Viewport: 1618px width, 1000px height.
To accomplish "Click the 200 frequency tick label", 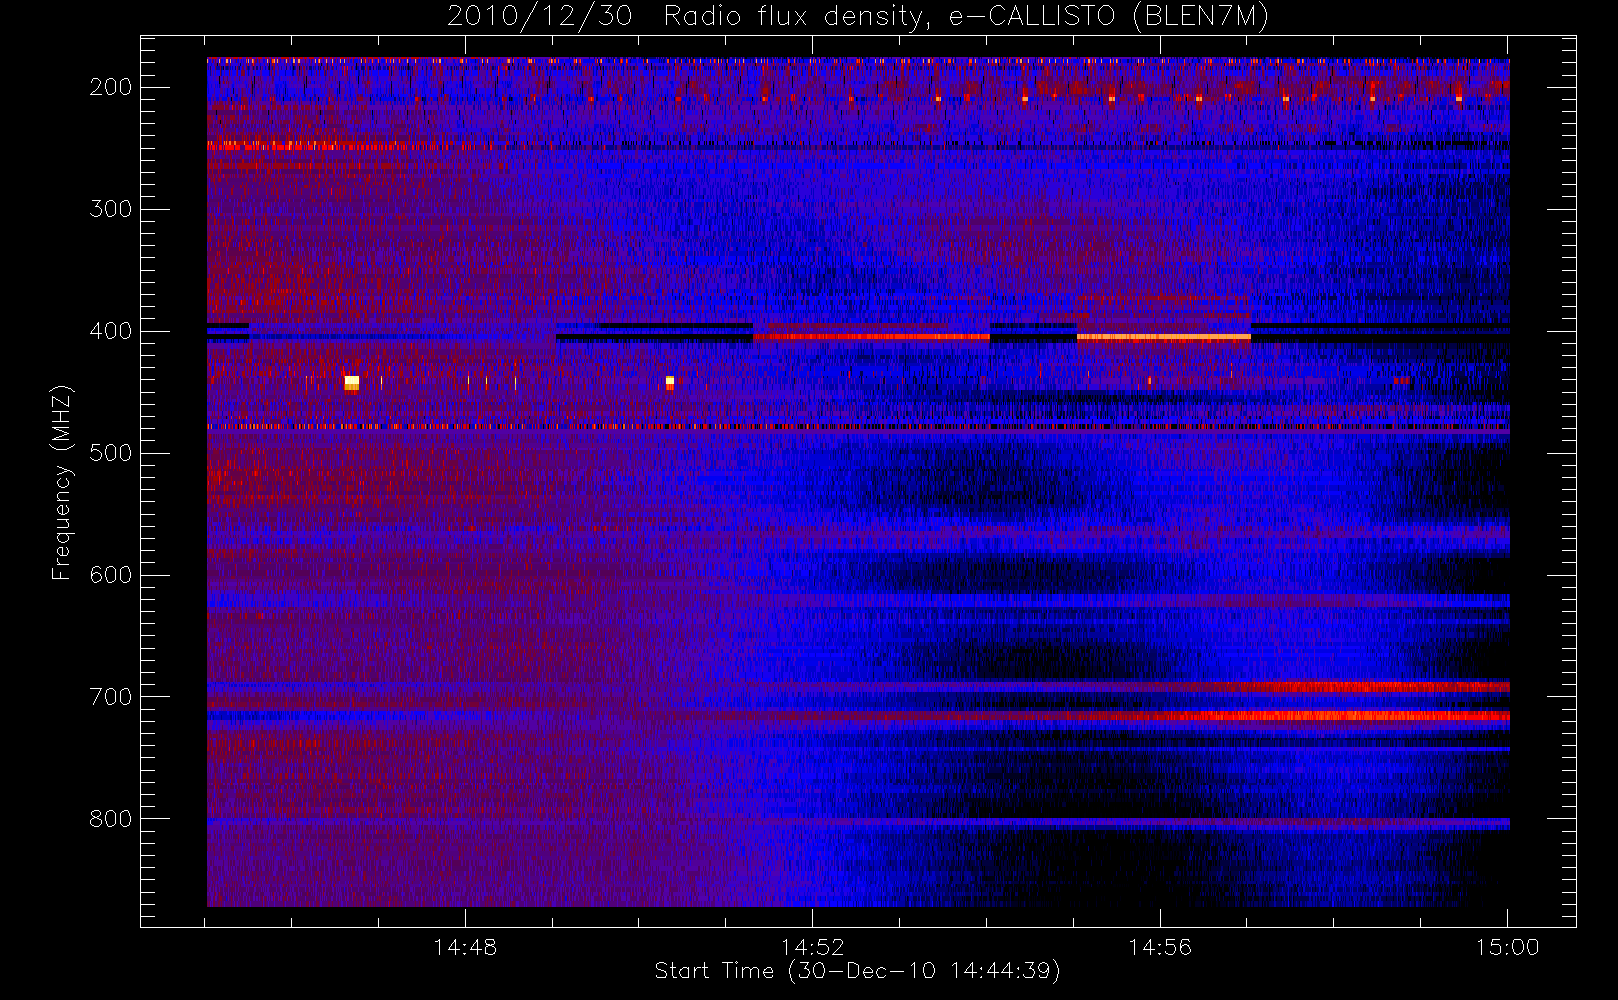I will point(111,87).
